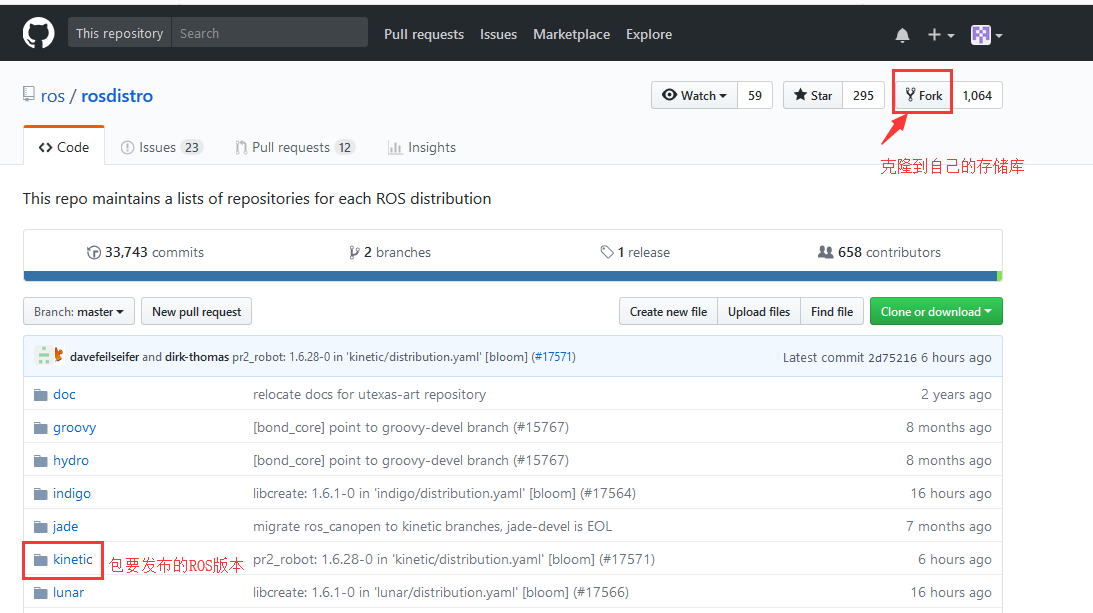Click the groovy folder icon

pos(41,427)
